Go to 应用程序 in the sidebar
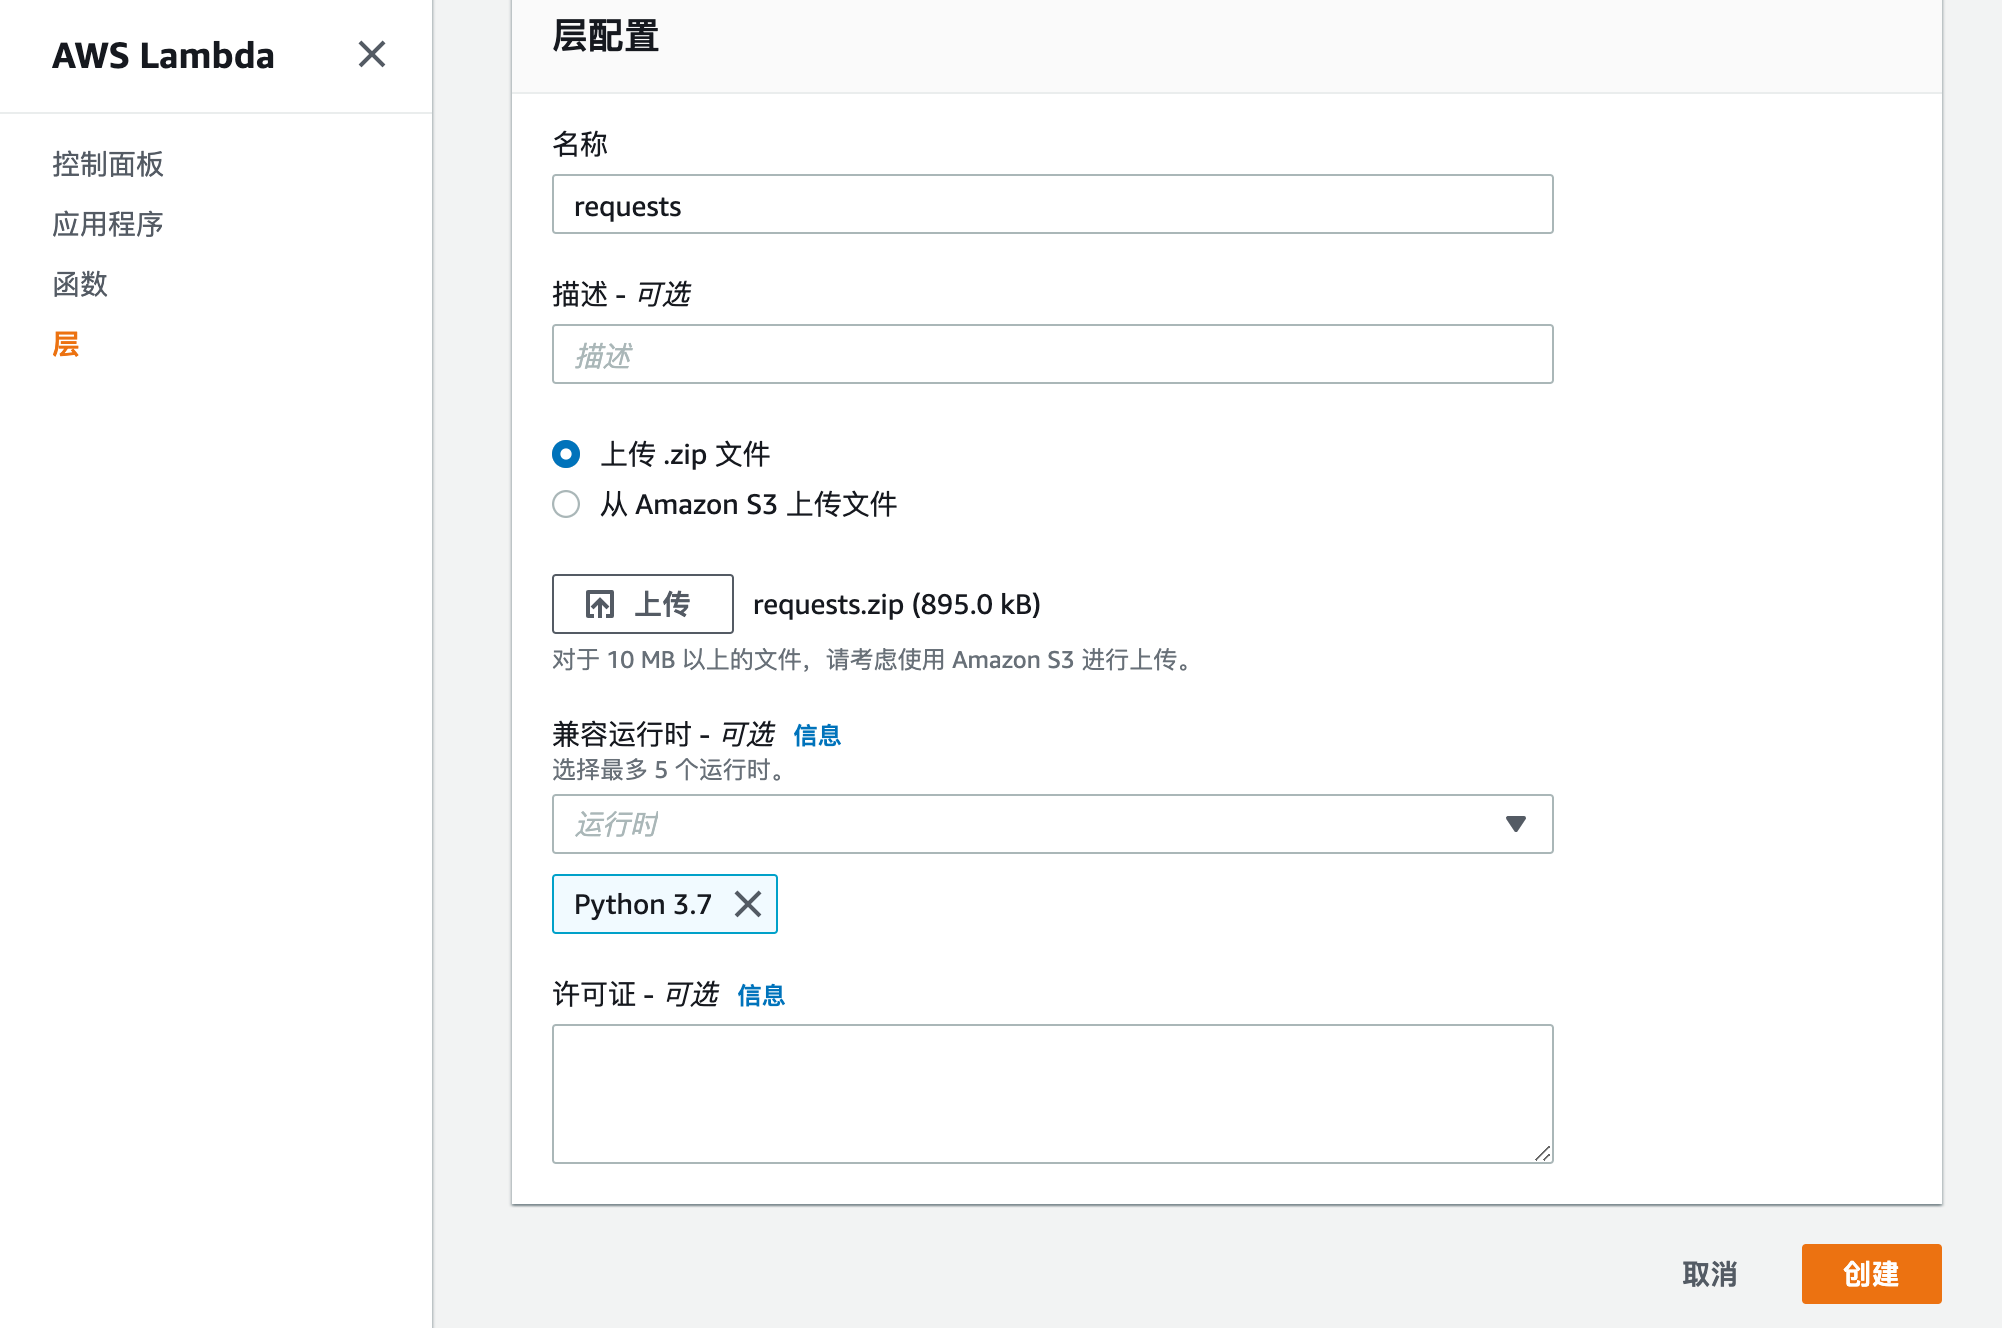The height and width of the screenshot is (1328, 2002). [x=108, y=224]
